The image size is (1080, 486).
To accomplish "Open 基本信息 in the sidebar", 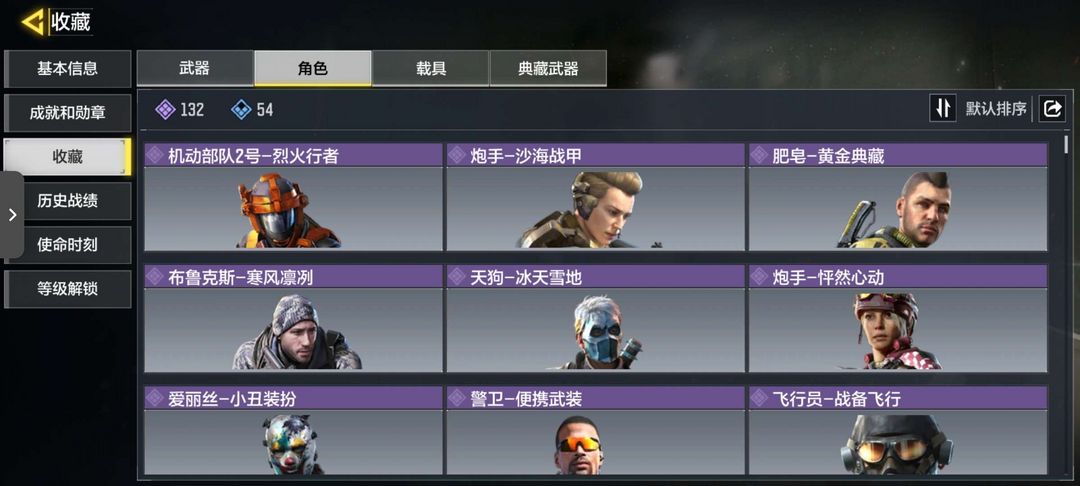I will 68,69.
